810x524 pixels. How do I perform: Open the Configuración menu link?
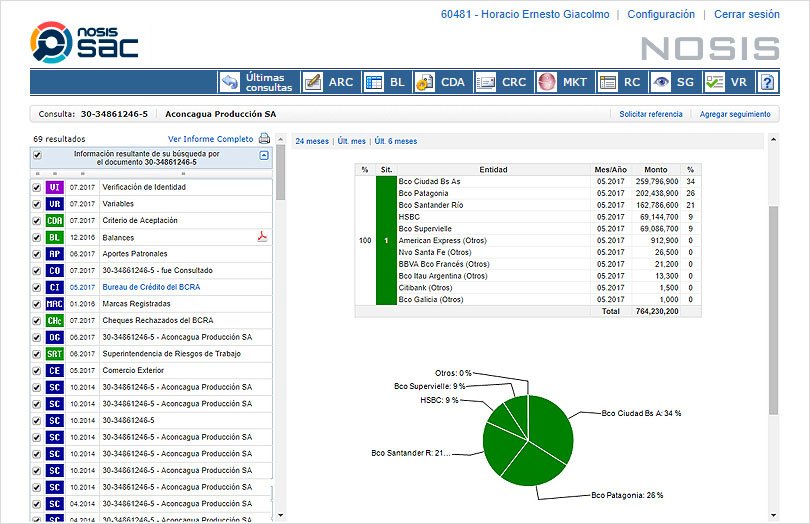tap(661, 14)
